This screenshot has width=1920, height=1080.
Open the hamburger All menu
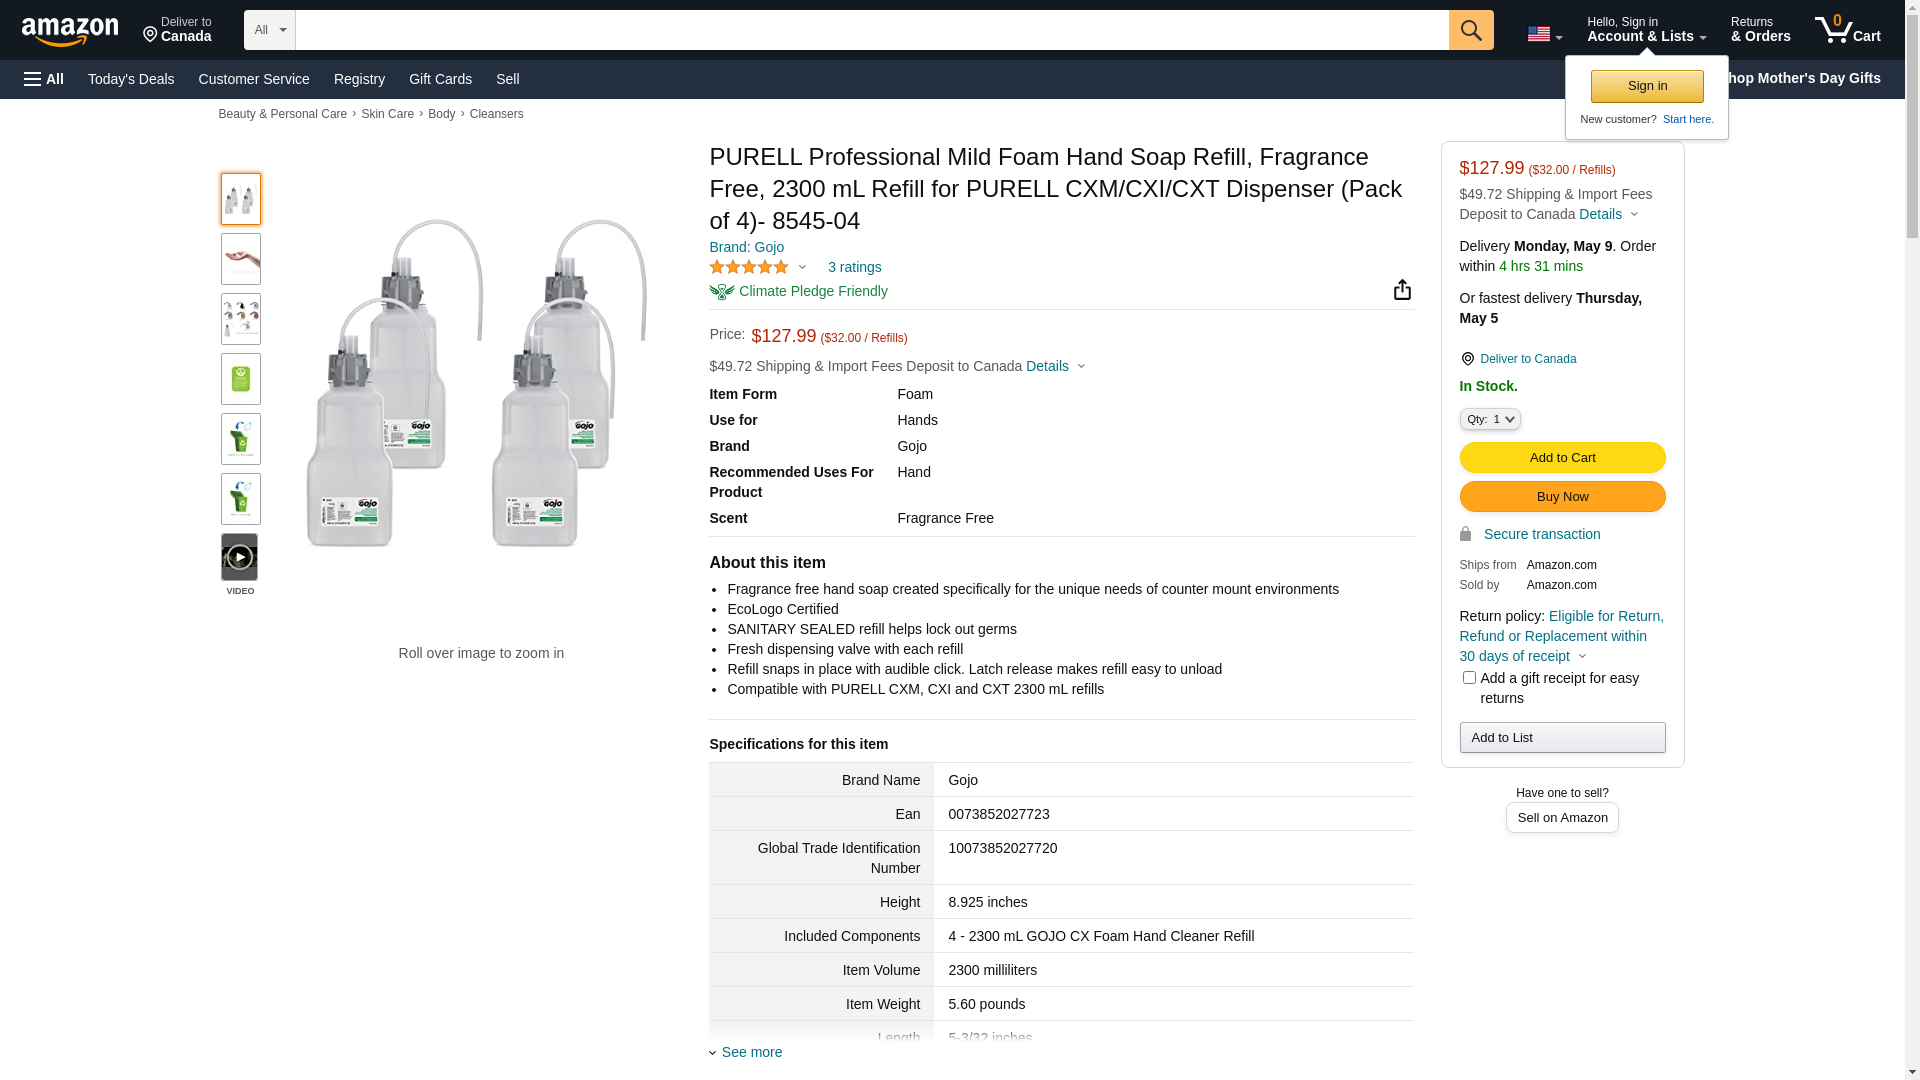[44, 79]
